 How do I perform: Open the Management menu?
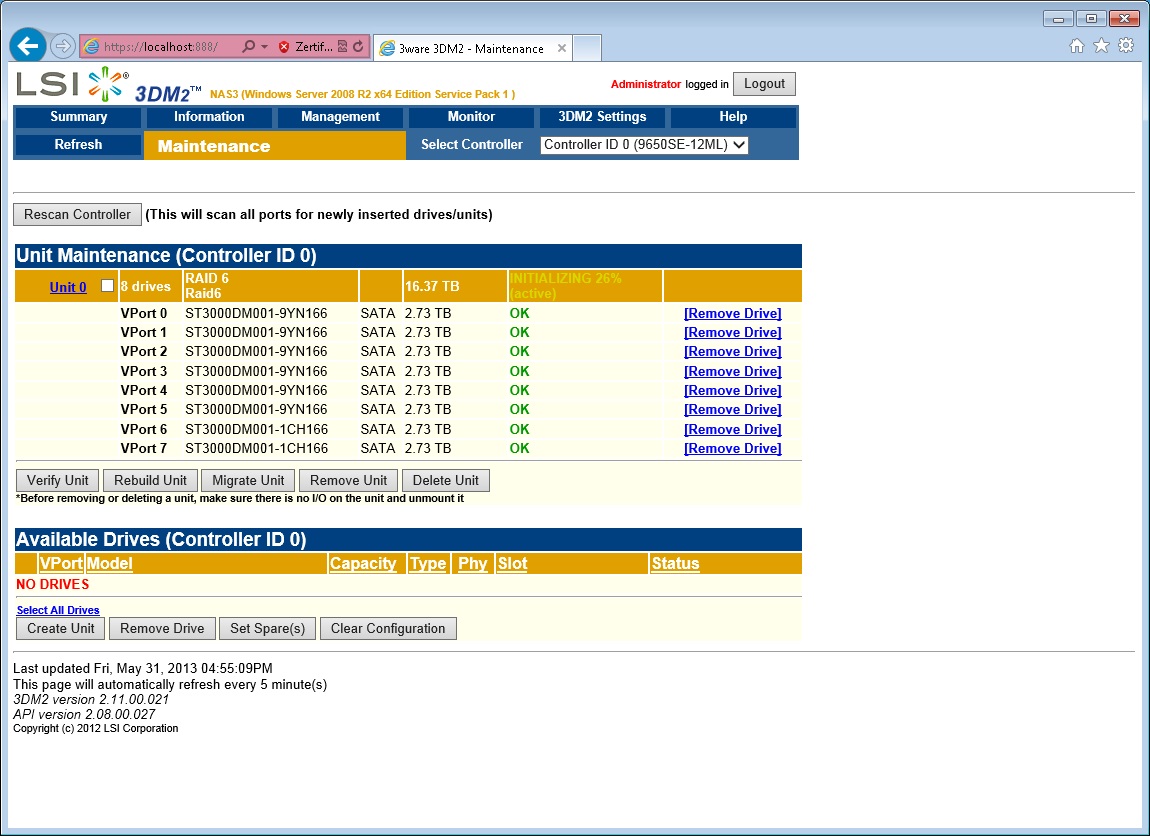click(340, 117)
